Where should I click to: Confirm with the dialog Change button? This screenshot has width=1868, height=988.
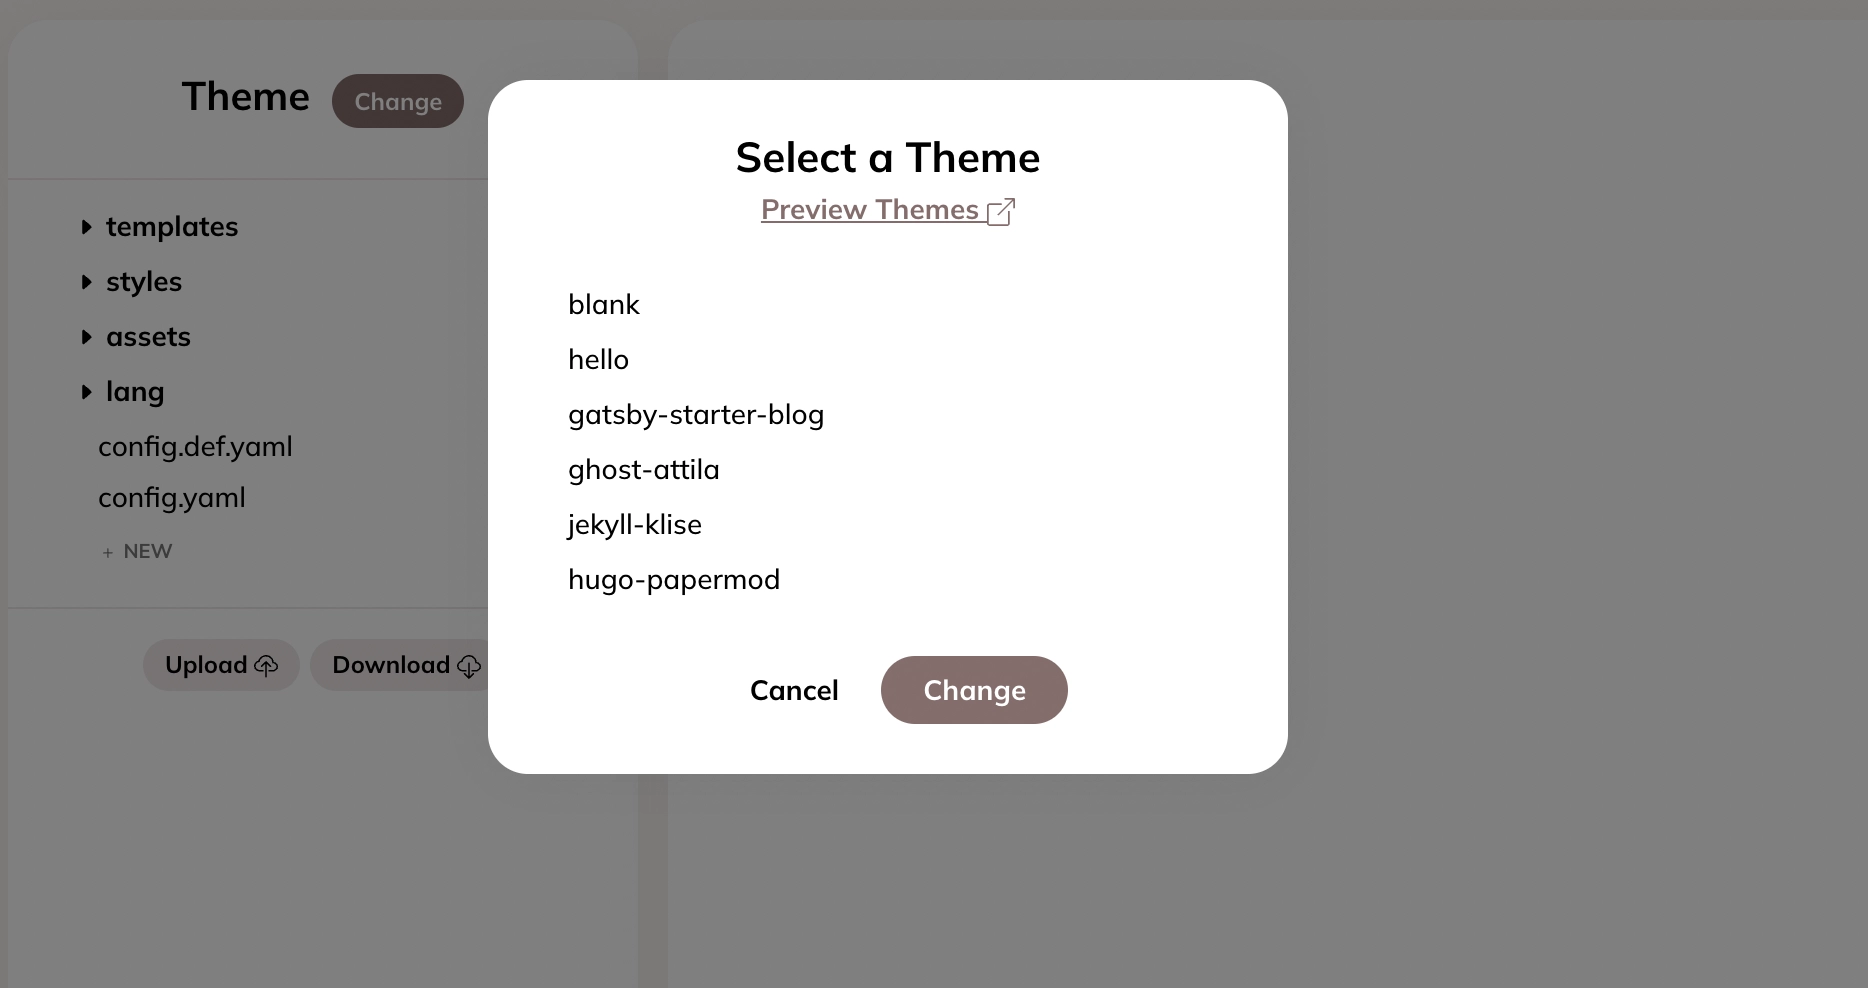pyautogui.click(x=974, y=690)
